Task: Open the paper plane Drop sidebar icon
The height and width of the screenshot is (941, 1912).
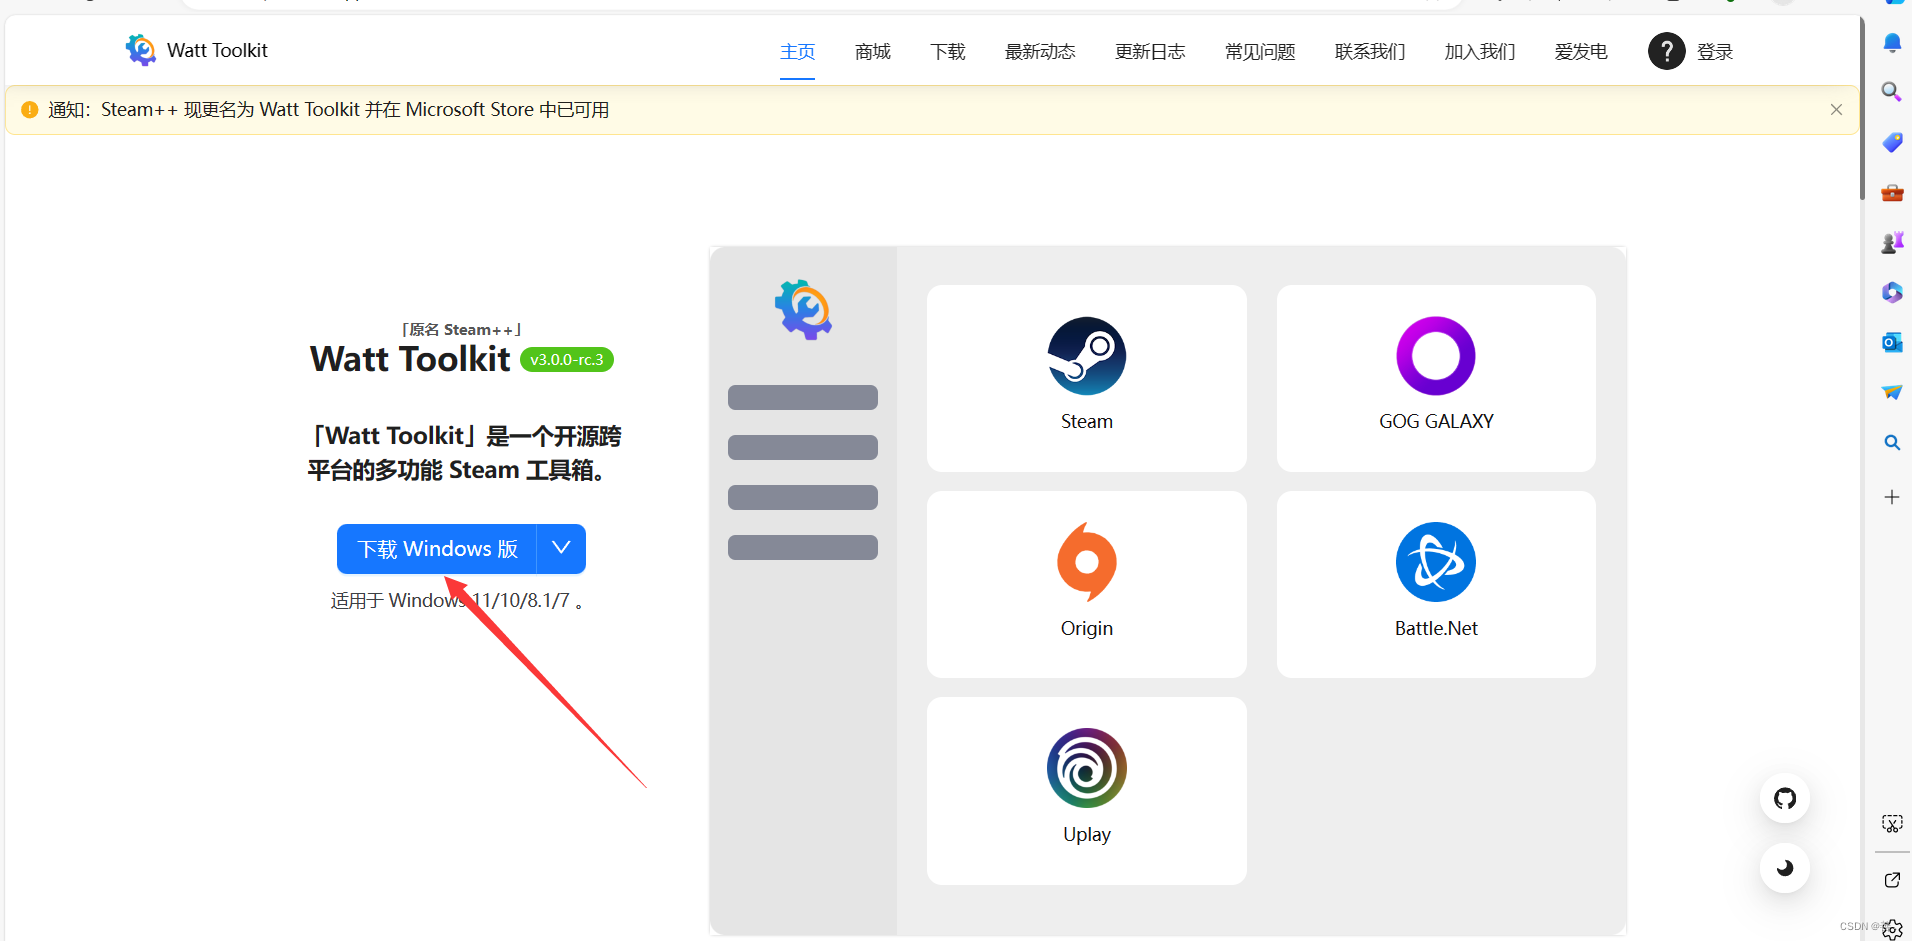Action: 1892,392
